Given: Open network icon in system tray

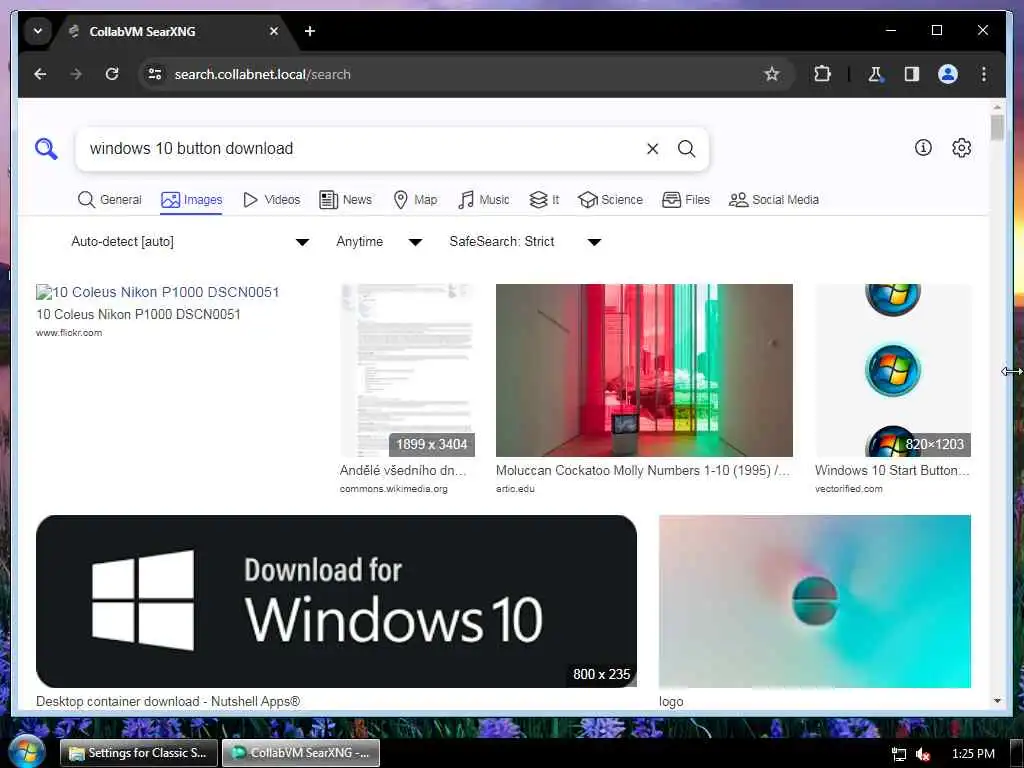Looking at the screenshot, I should coord(899,754).
